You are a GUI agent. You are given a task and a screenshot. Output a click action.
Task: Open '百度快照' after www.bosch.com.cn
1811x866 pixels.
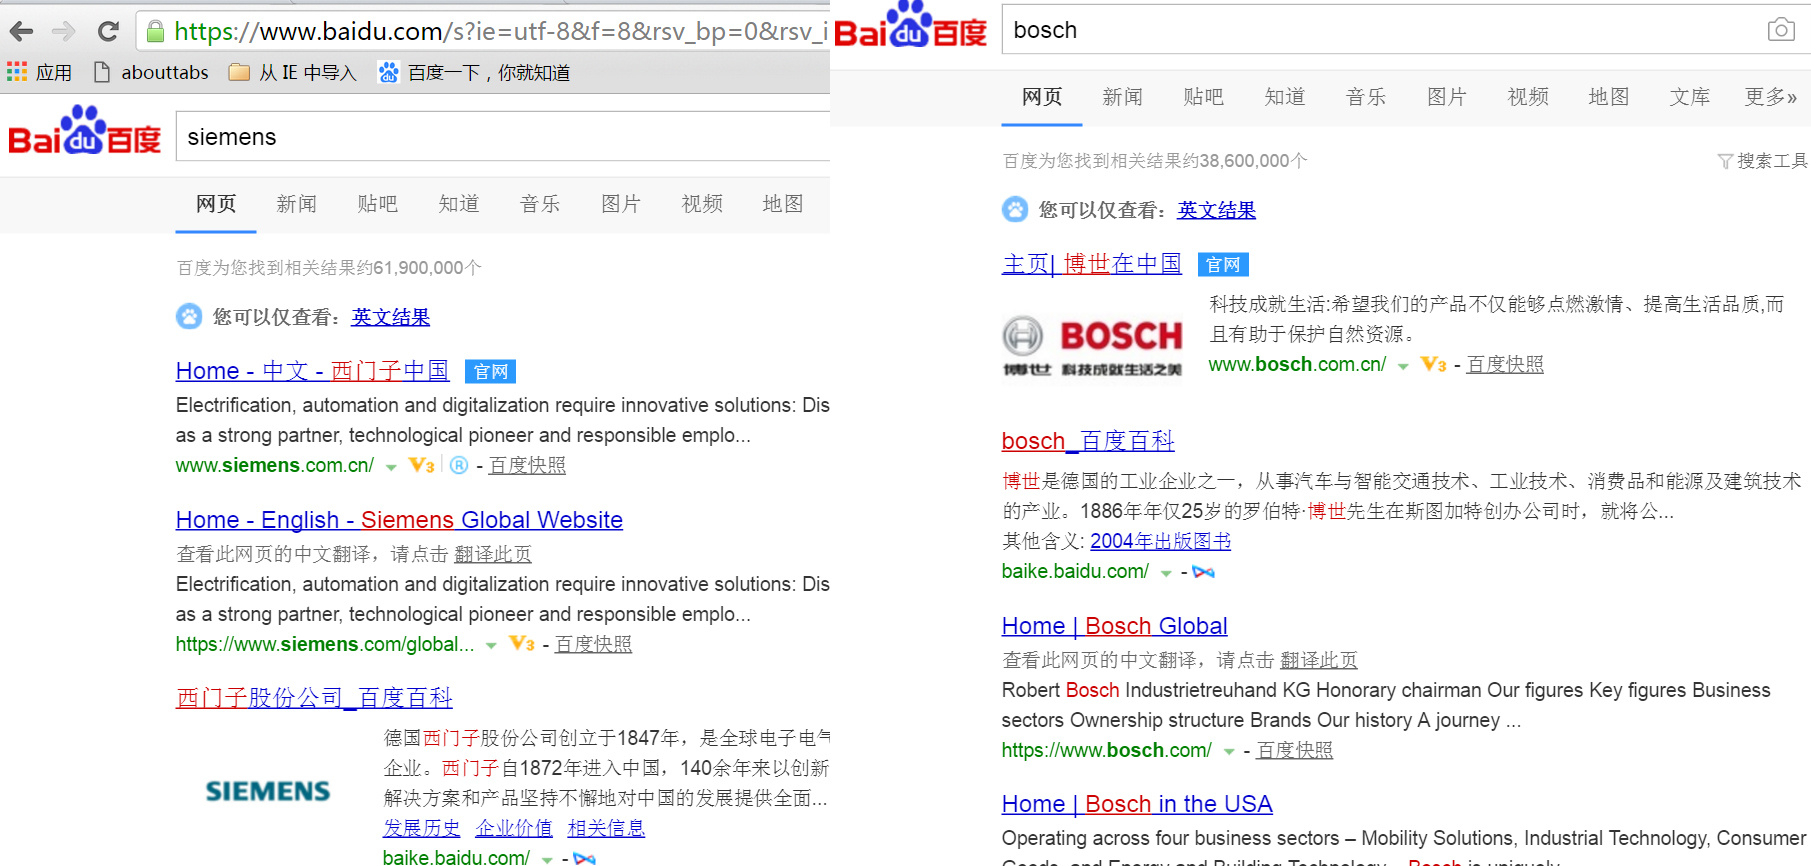point(1505,365)
